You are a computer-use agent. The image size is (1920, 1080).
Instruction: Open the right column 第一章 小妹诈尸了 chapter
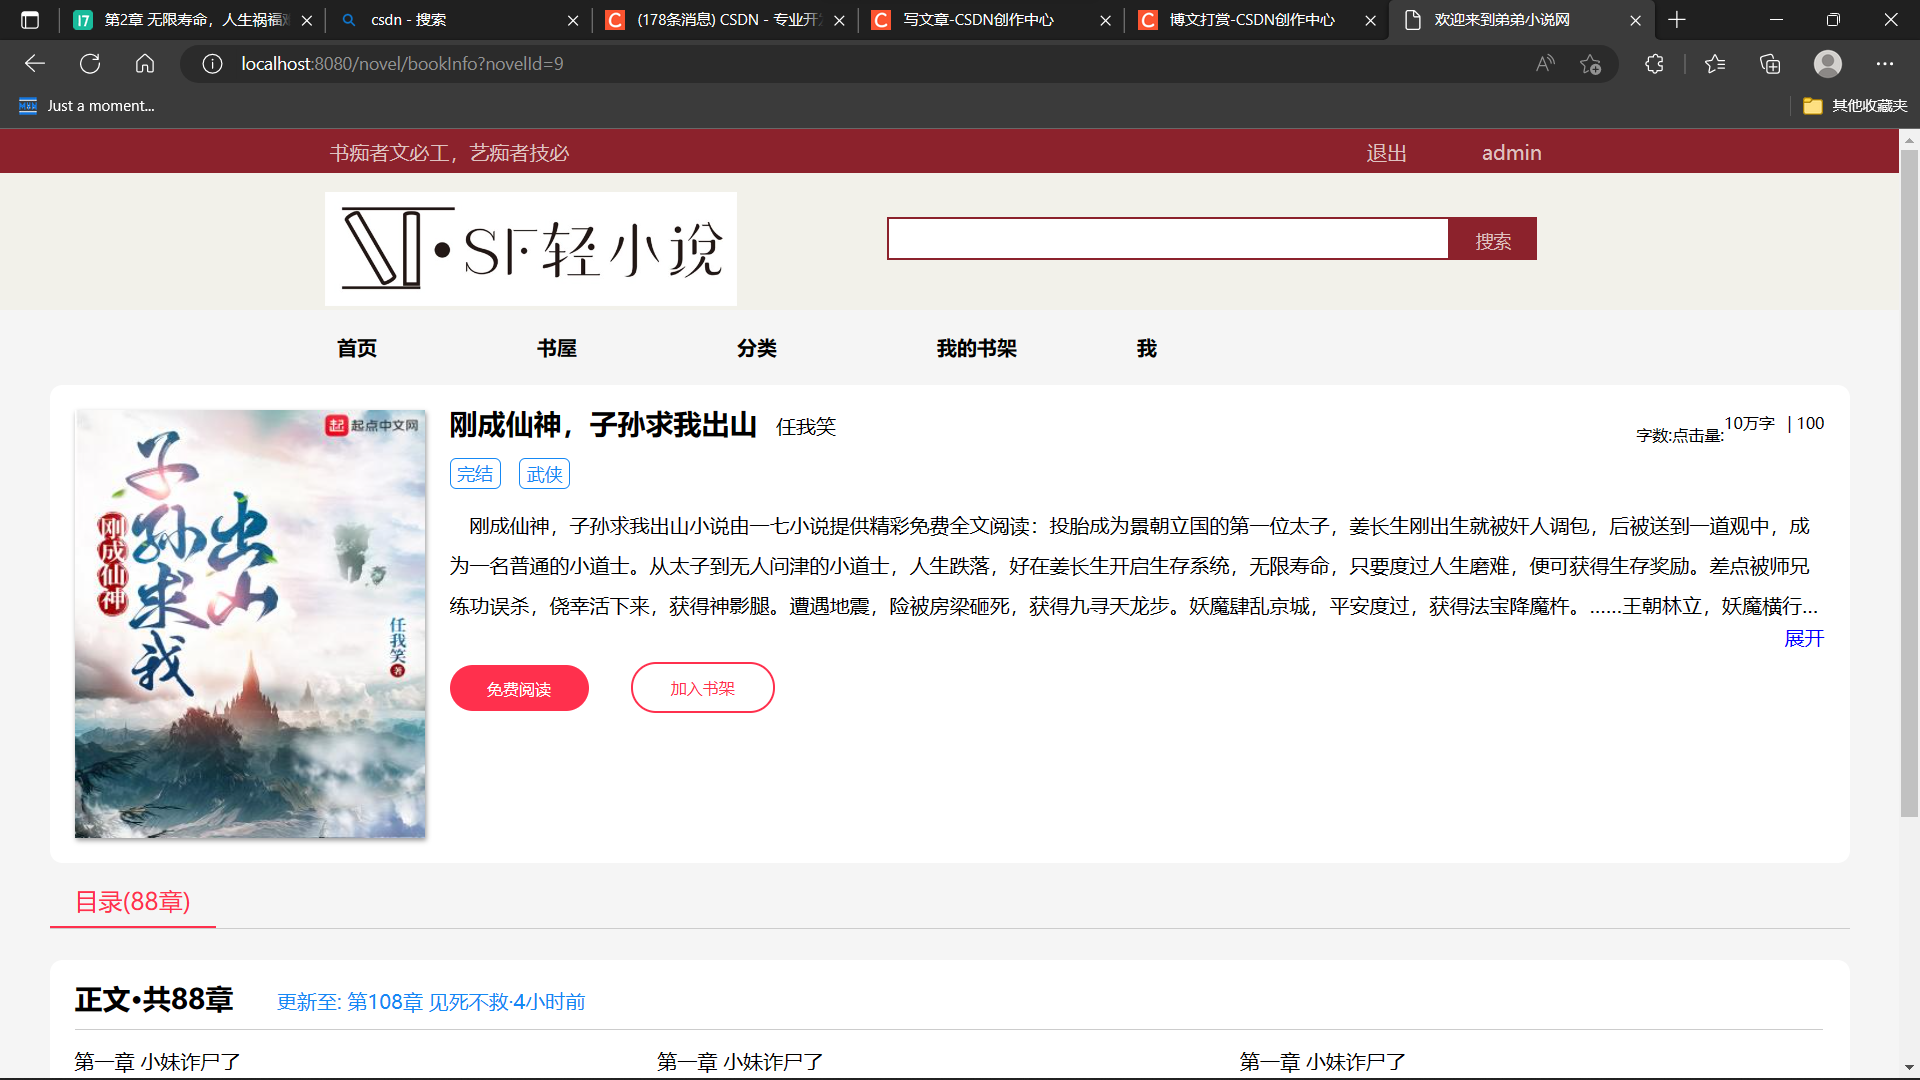click(x=1323, y=1061)
